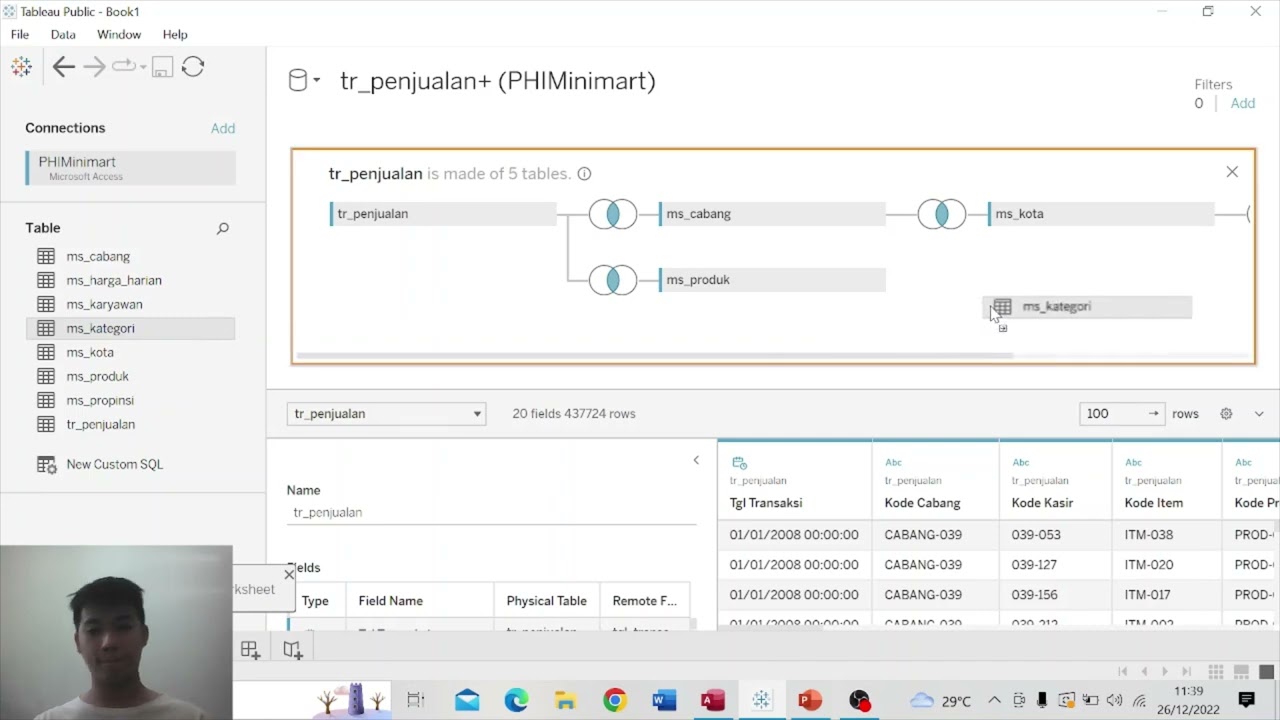Open PowerPoint from the taskbar
This screenshot has height=720, width=1280.
point(810,701)
